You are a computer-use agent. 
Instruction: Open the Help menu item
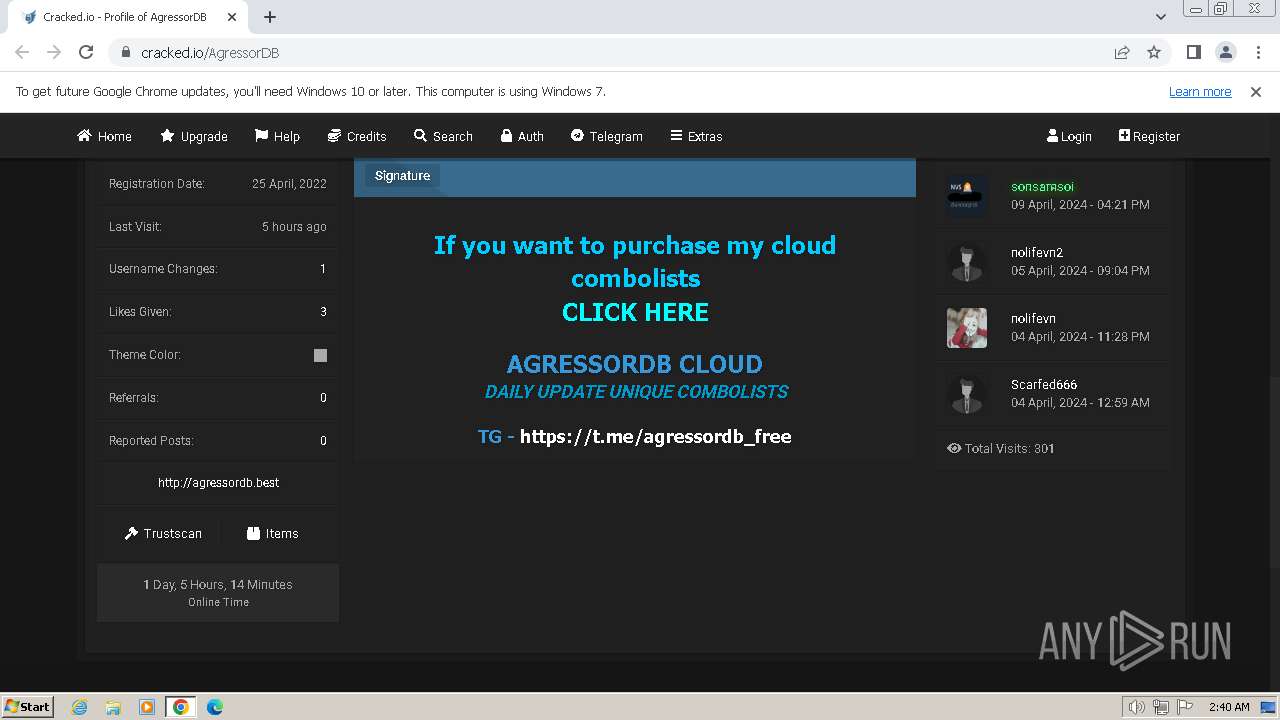277,136
